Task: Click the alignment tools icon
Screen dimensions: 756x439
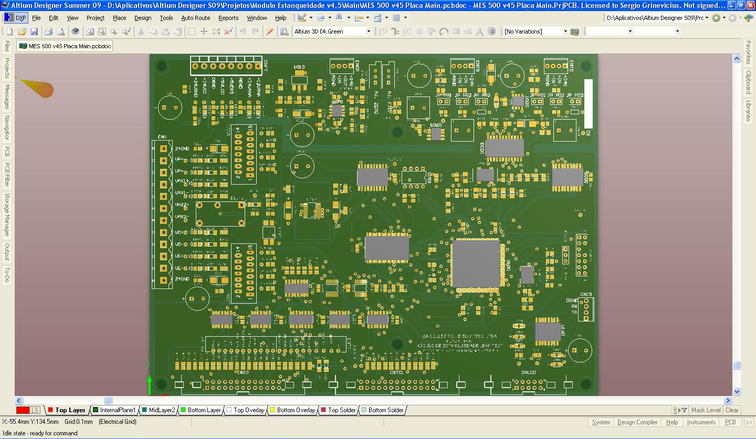Action: 321,18
